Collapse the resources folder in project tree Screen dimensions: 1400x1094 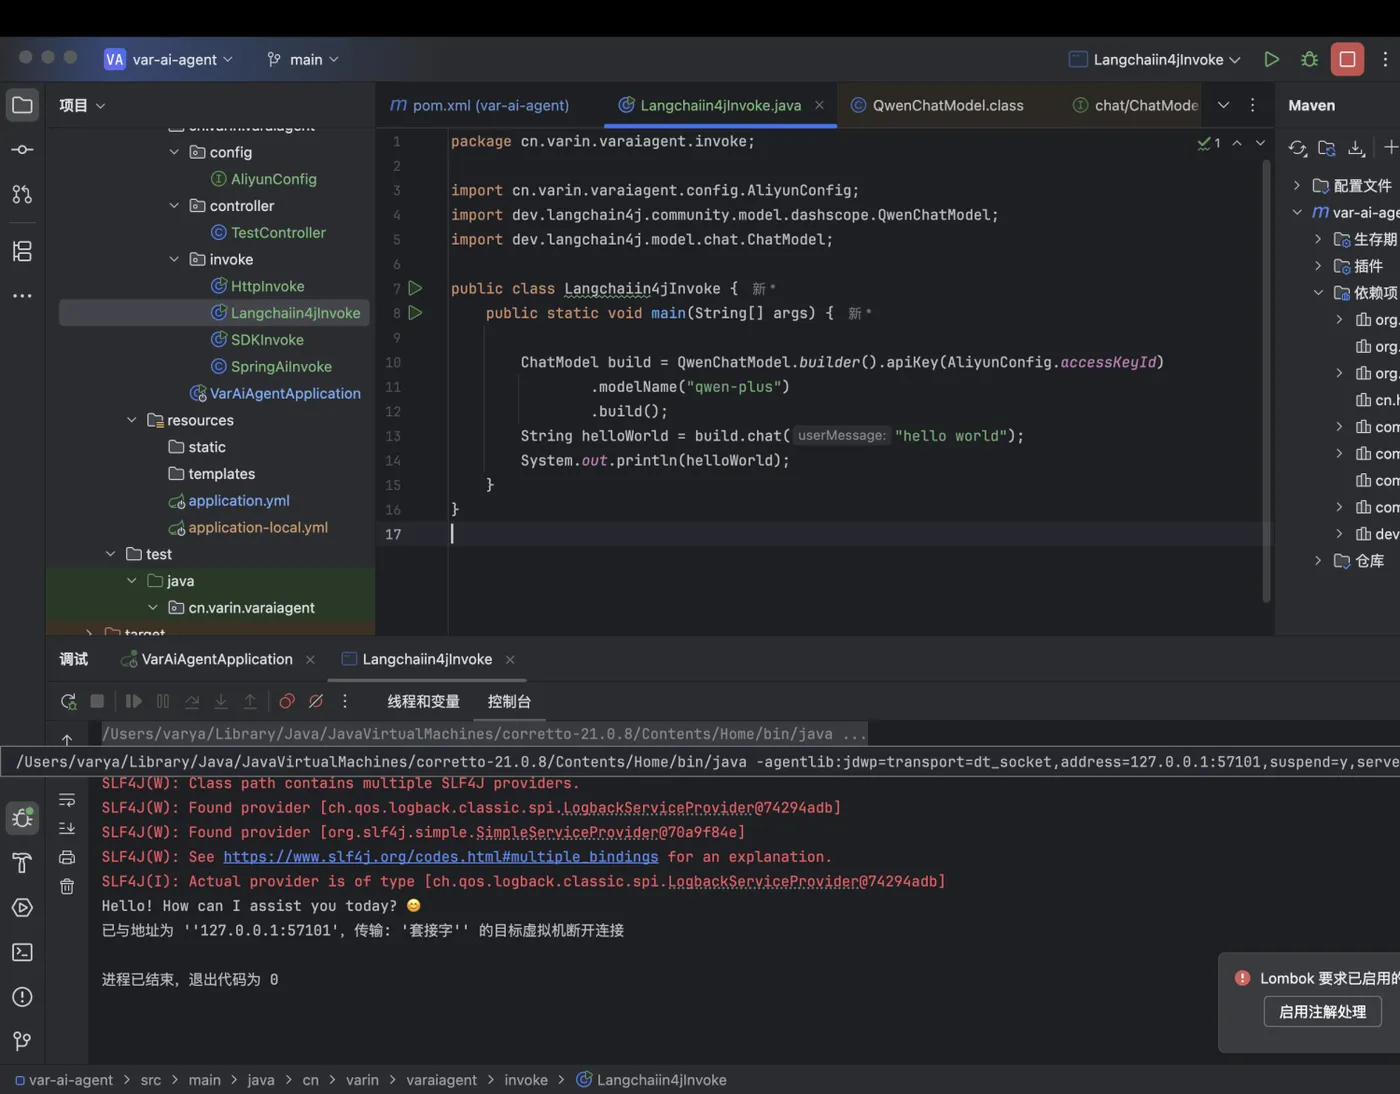coord(132,420)
